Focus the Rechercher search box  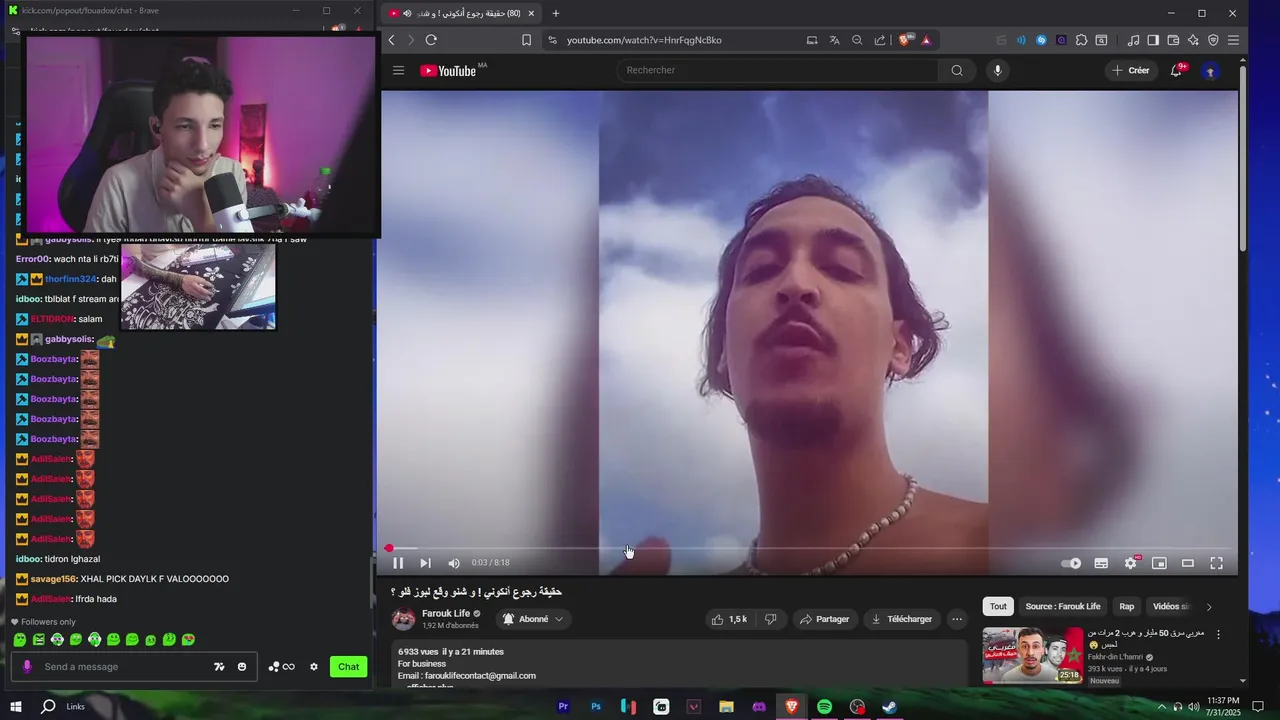778,70
